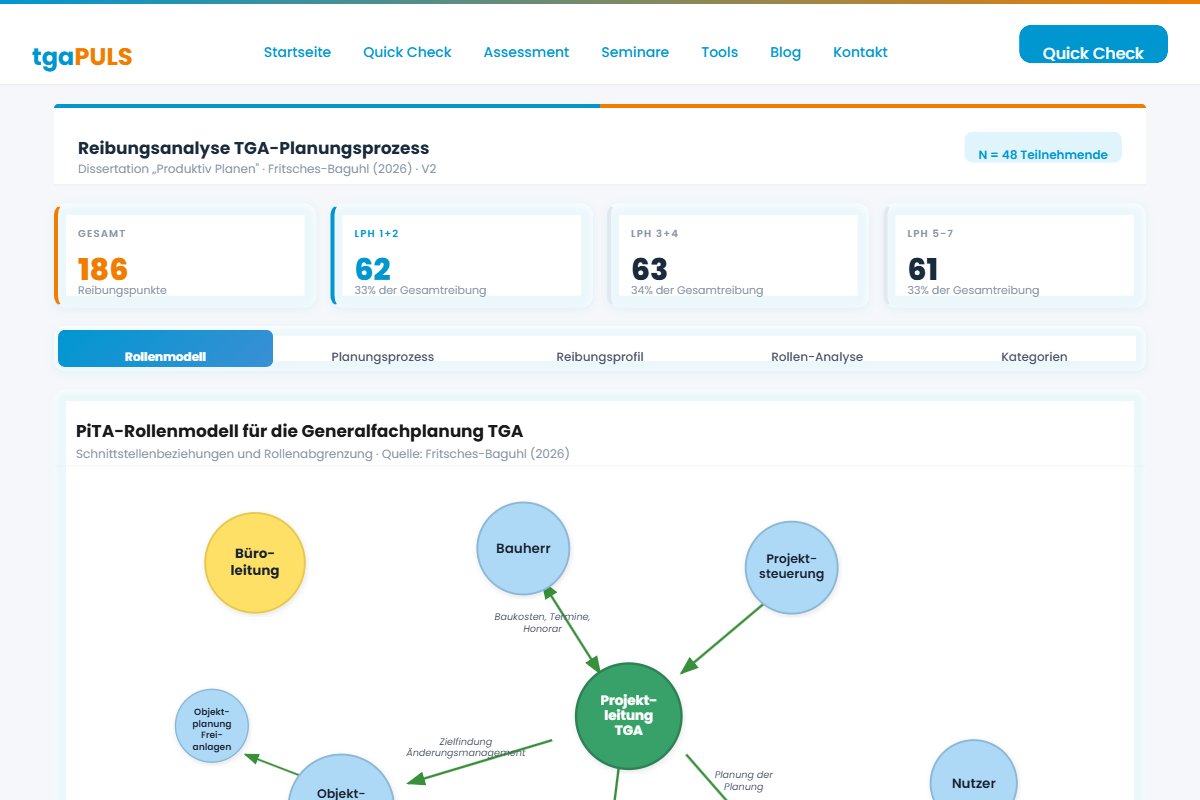Image resolution: width=1200 pixels, height=800 pixels.
Task: Open the Kontakt link
Action: pyautogui.click(x=860, y=52)
